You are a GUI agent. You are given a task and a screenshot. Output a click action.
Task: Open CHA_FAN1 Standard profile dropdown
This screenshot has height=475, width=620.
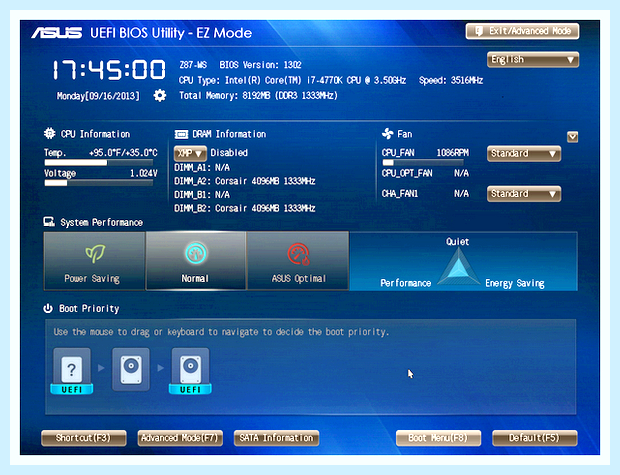(524, 194)
